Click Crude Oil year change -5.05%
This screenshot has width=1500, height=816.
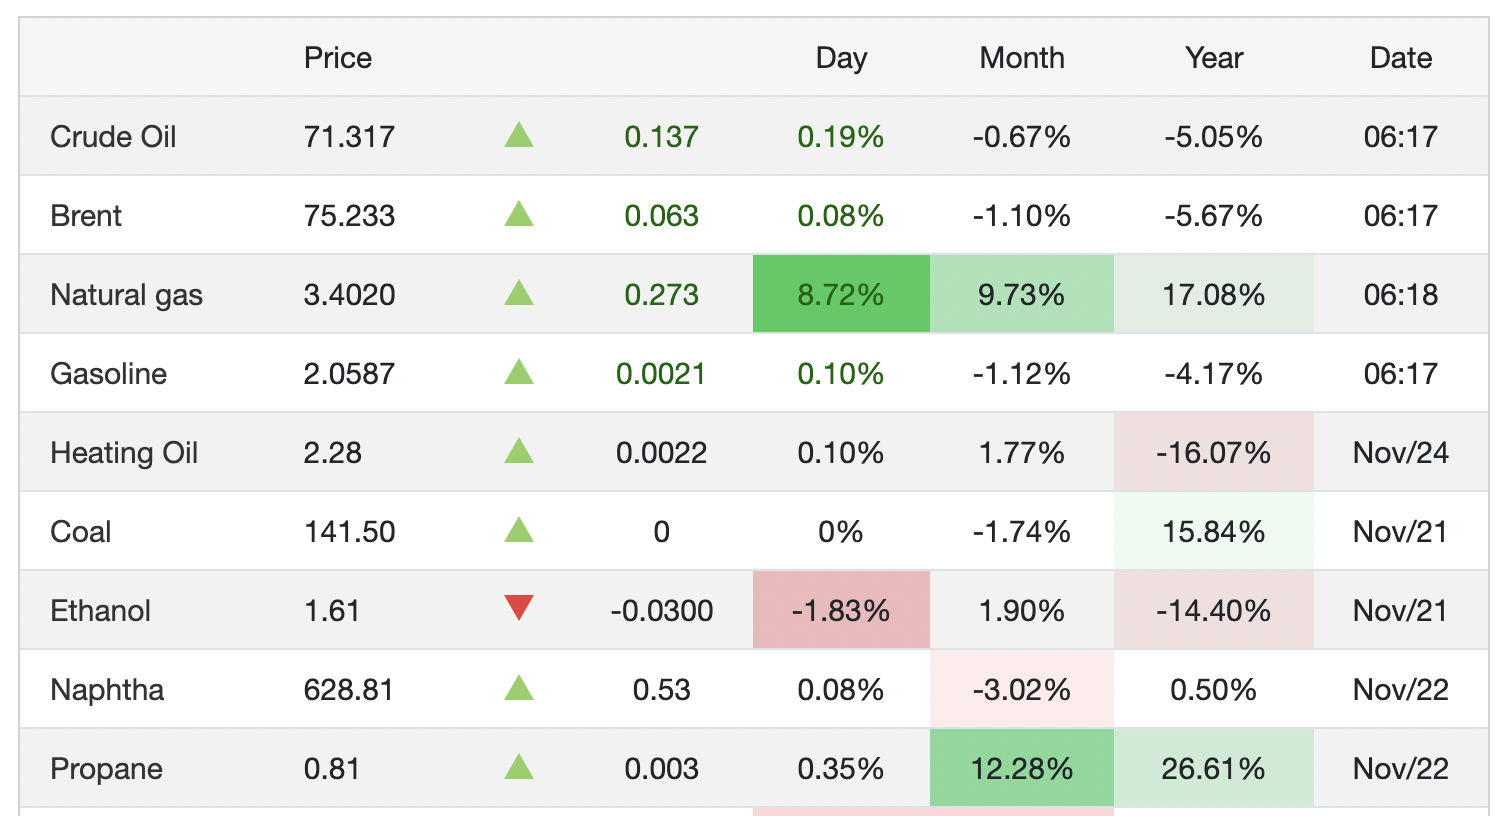coord(1214,137)
